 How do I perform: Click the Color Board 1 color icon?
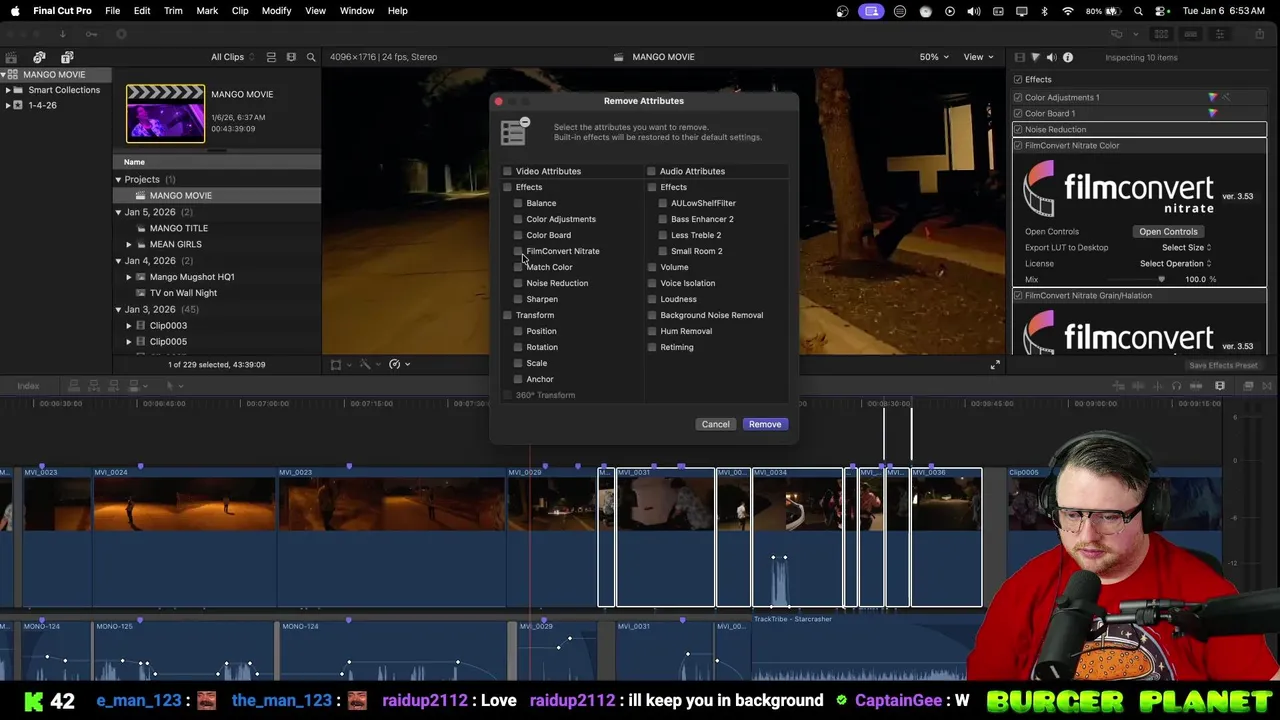pyautogui.click(x=1213, y=113)
